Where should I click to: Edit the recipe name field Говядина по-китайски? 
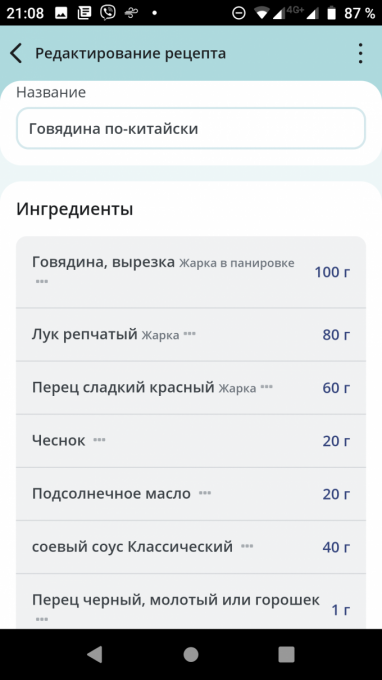pos(191,129)
